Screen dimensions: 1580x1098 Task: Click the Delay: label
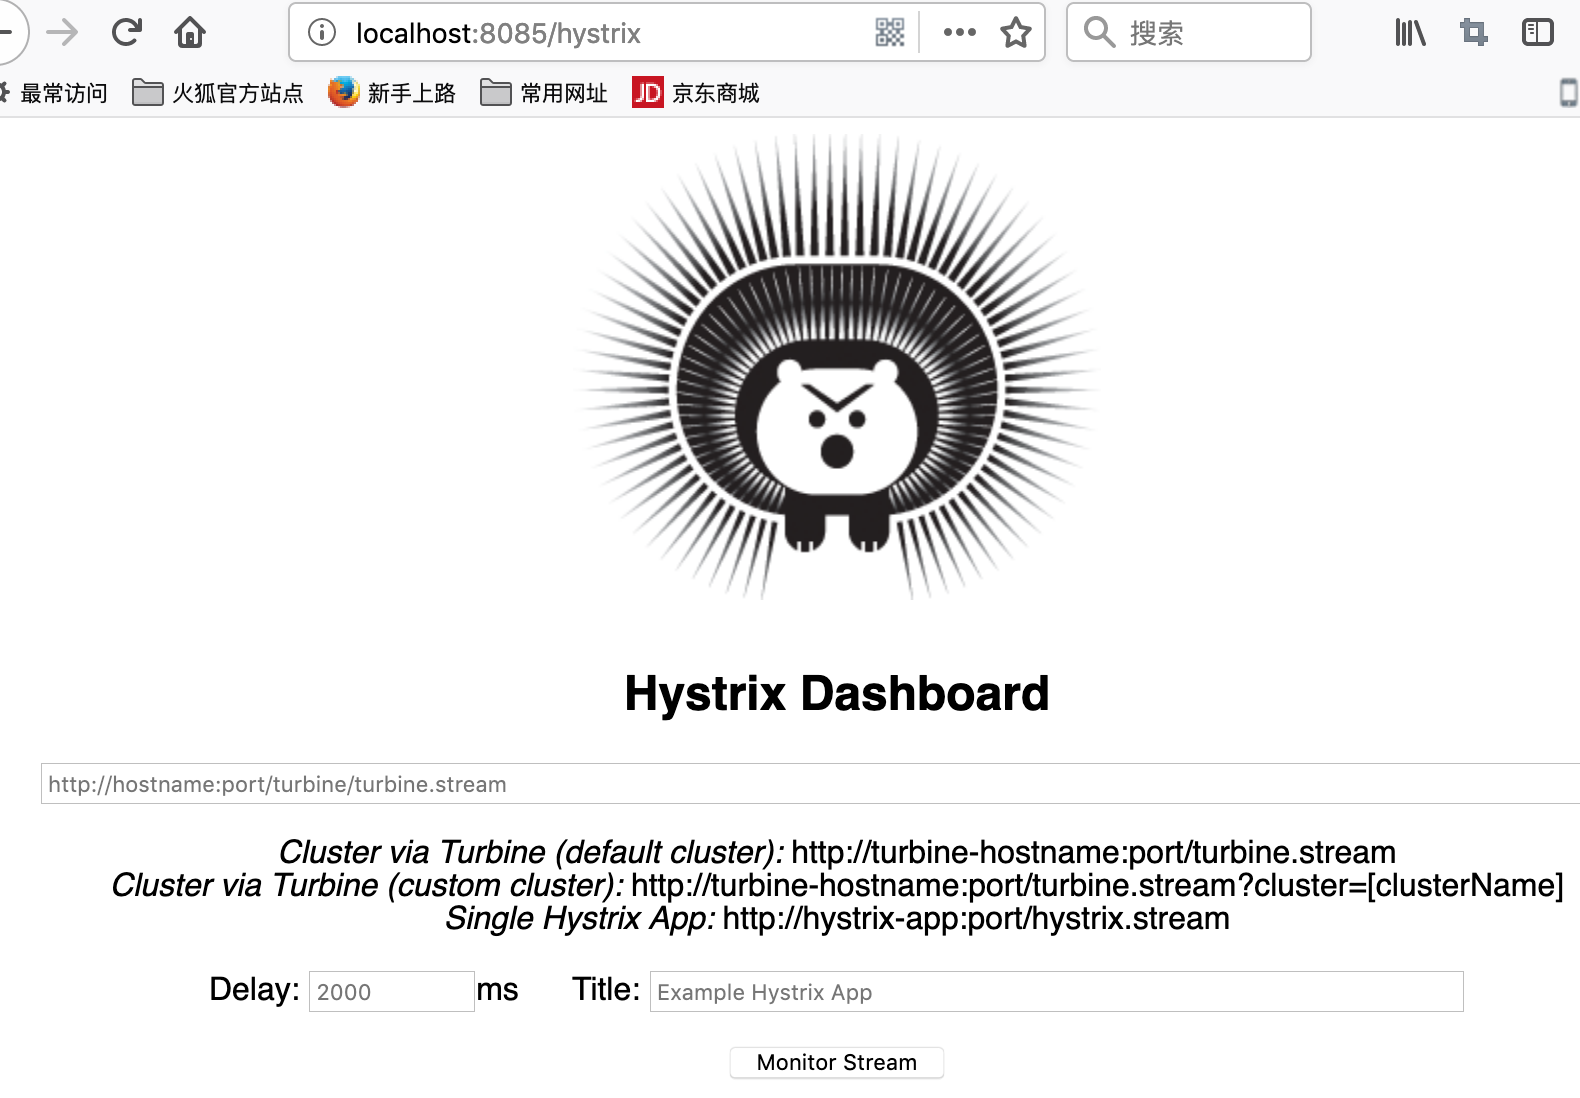pyautogui.click(x=254, y=989)
